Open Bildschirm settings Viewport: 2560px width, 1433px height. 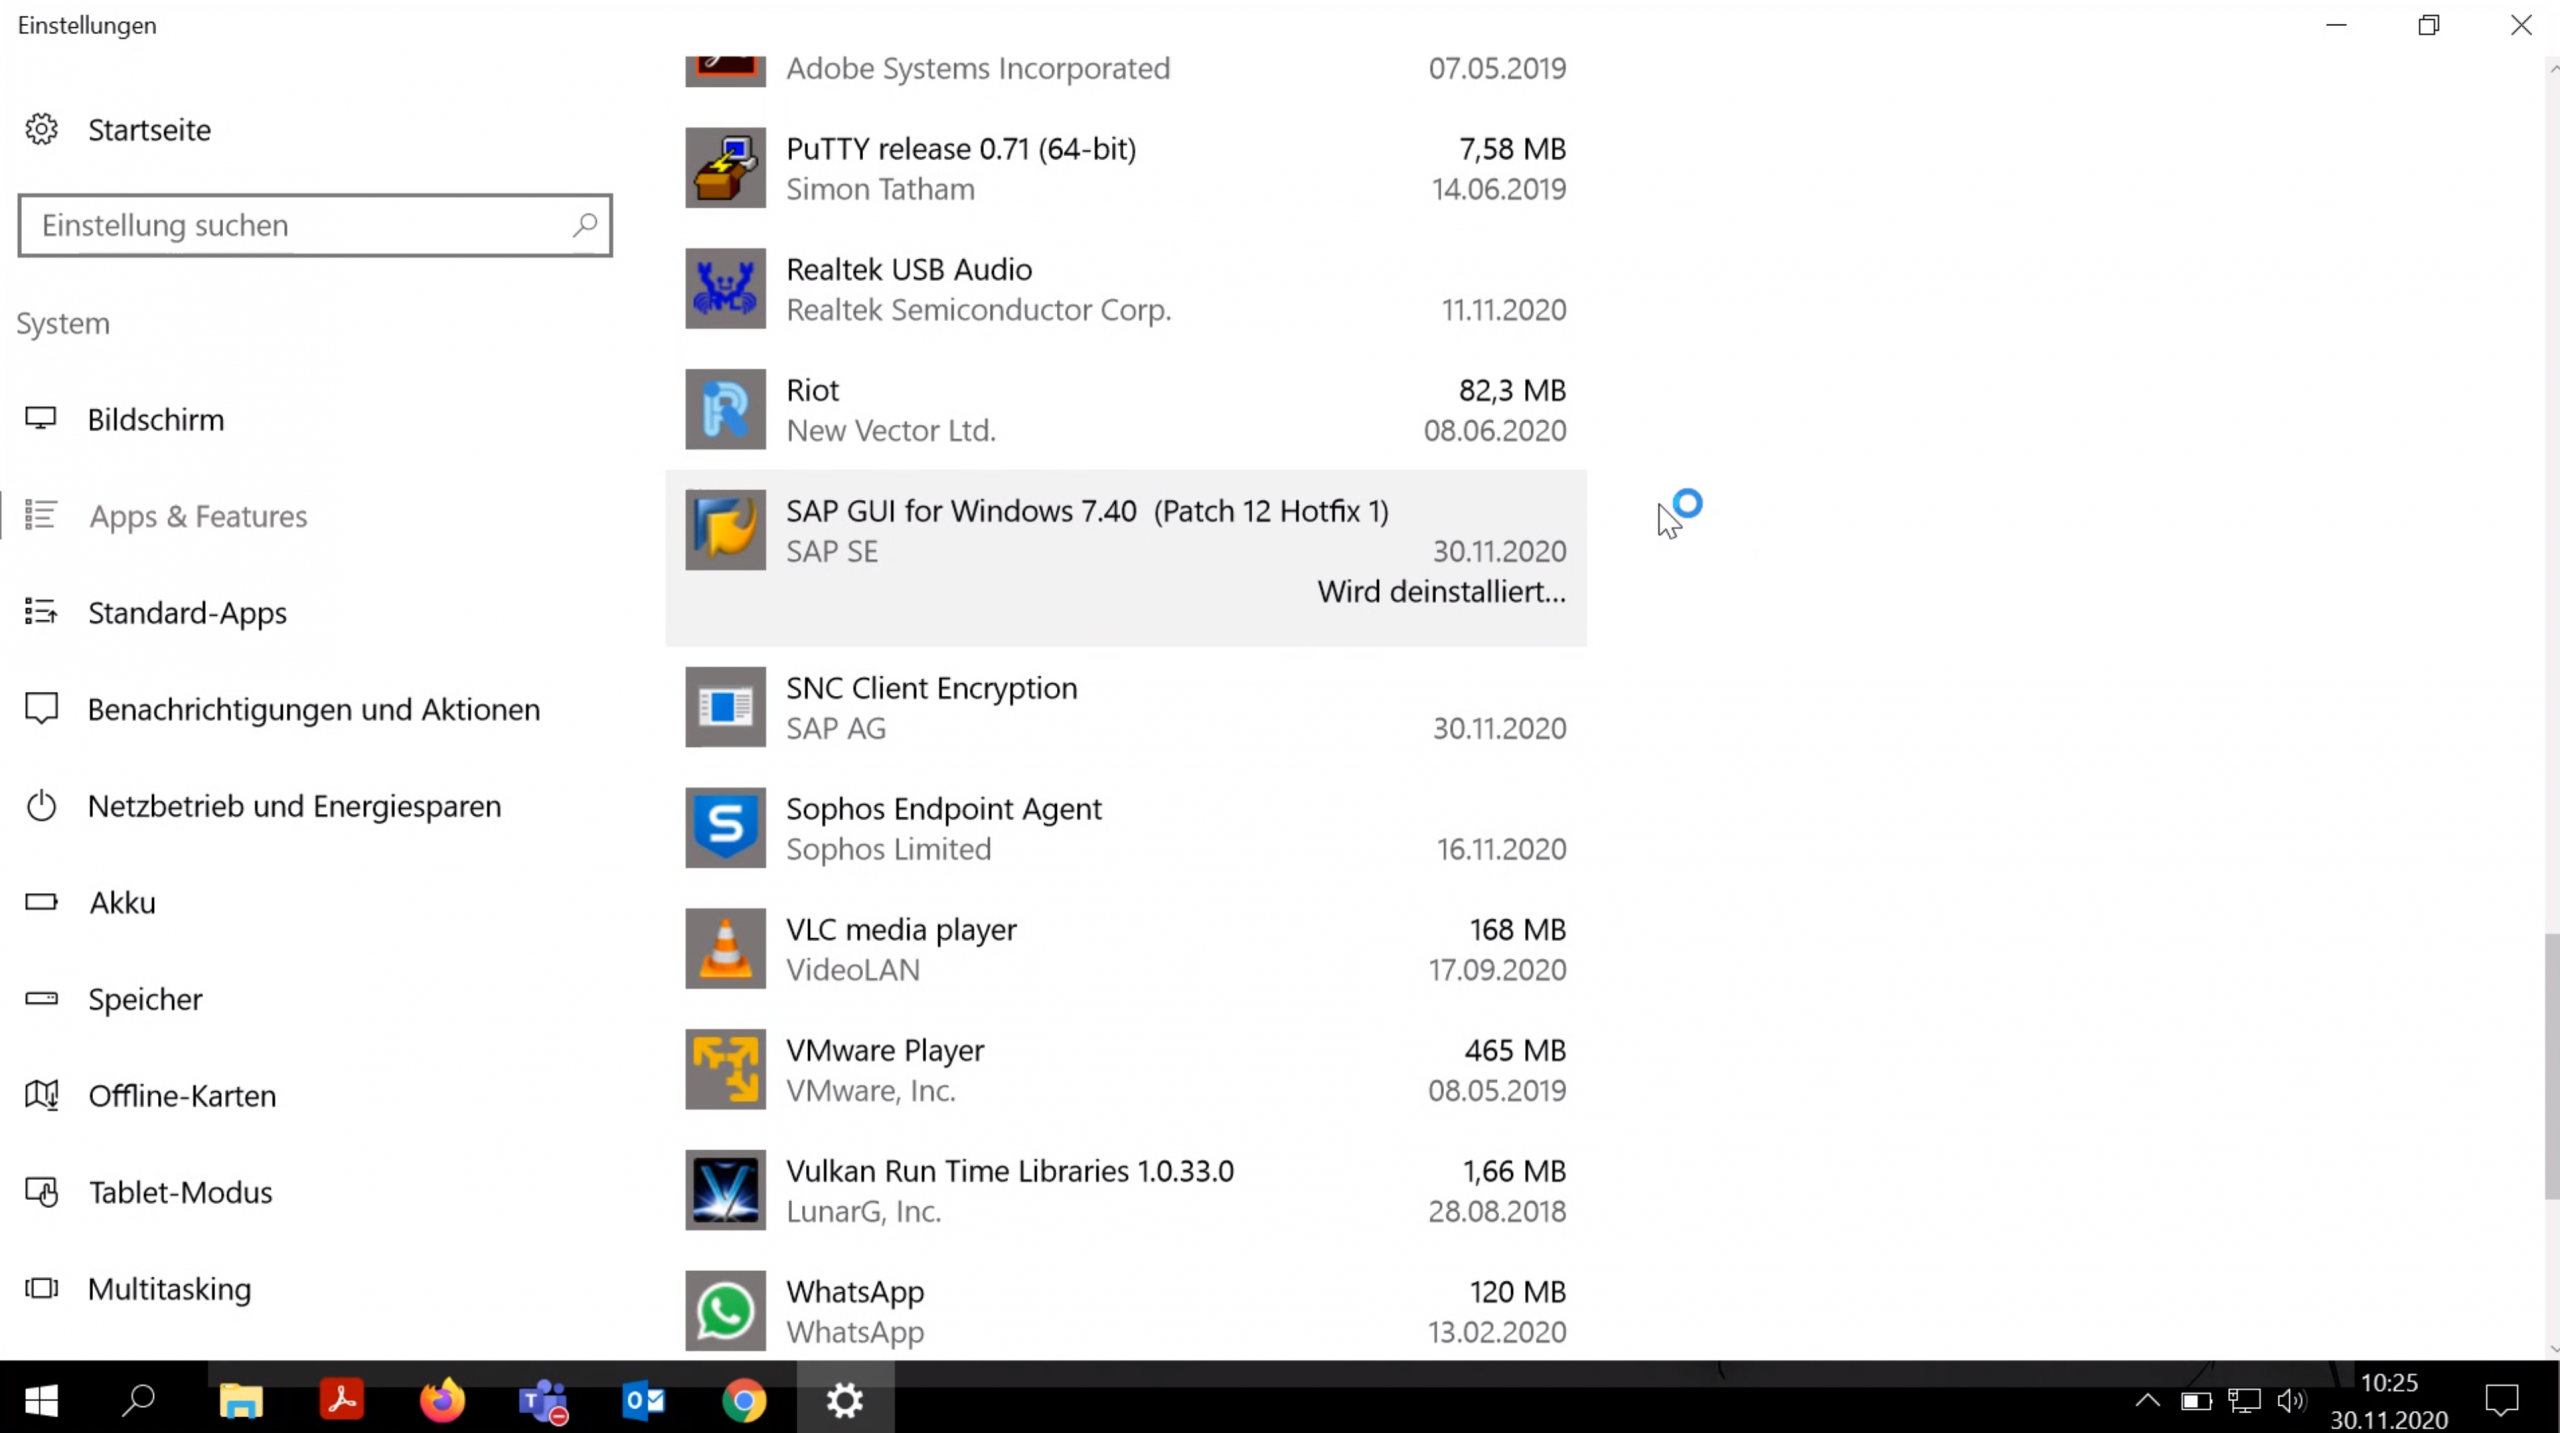click(x=156, y=419)
